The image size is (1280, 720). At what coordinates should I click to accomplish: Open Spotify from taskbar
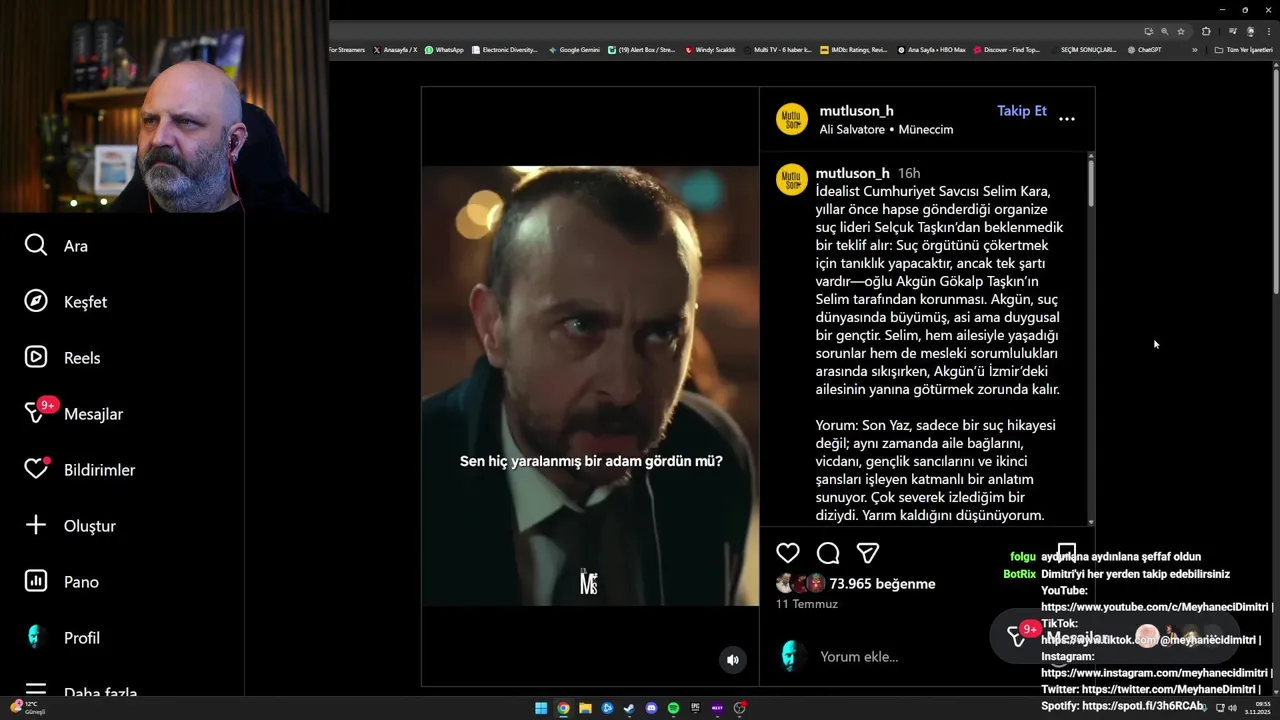point(673,708)
